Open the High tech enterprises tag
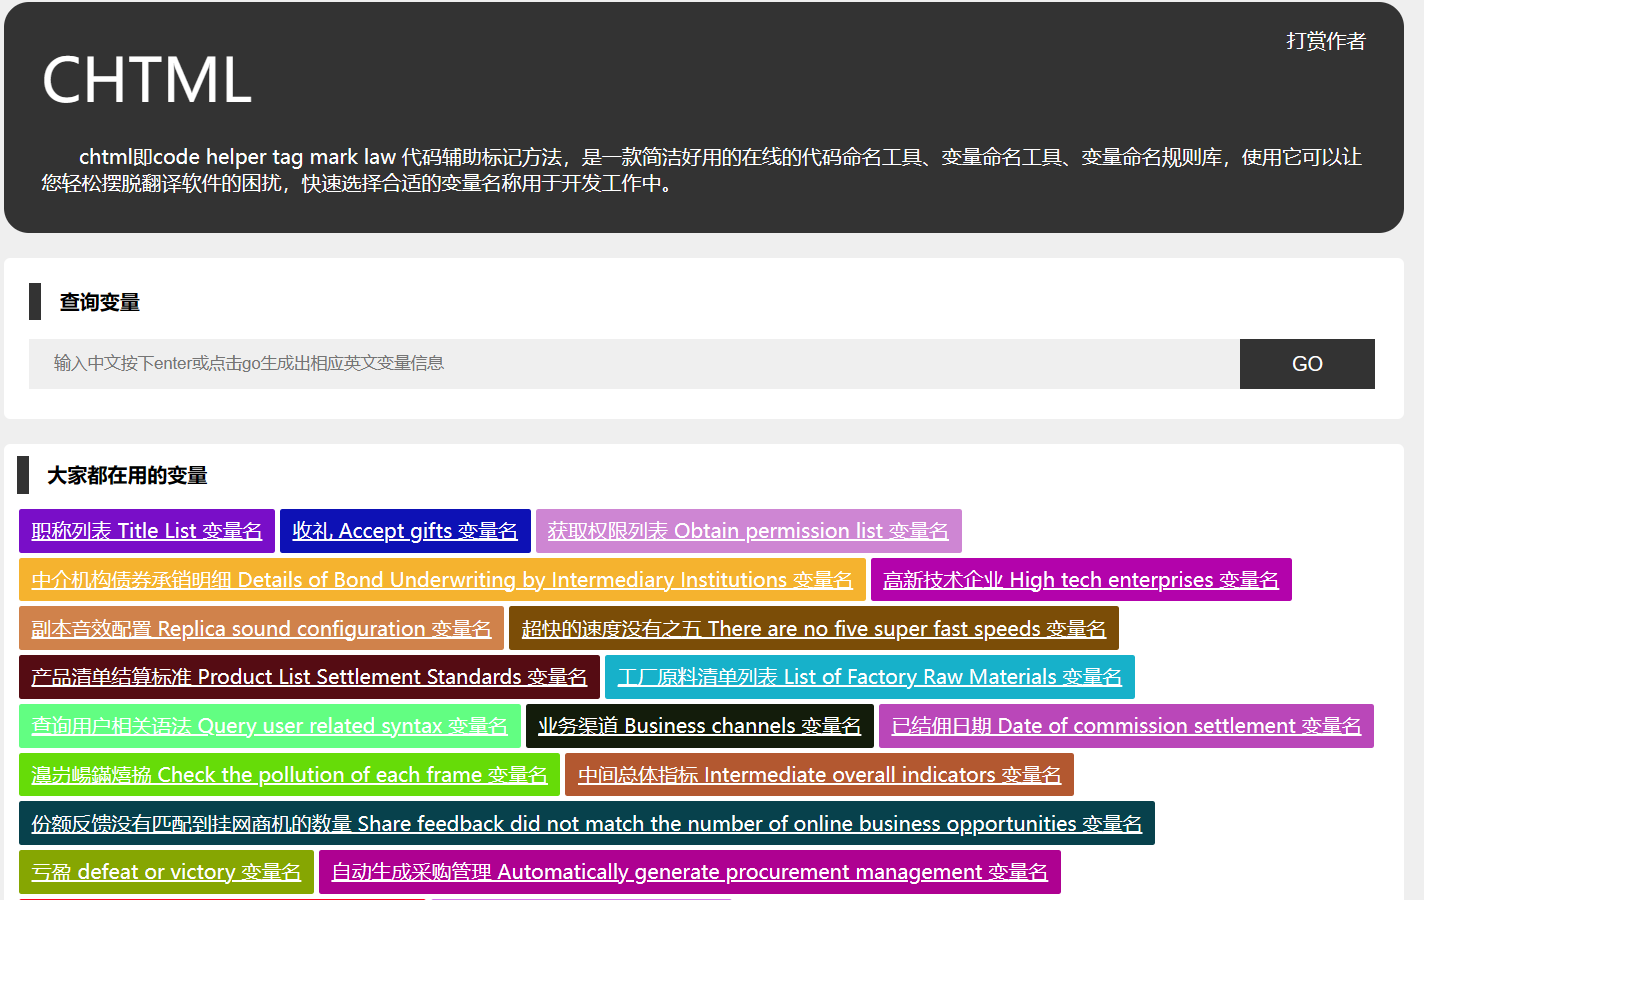 pyautogui.click(x=1080, y=580)
